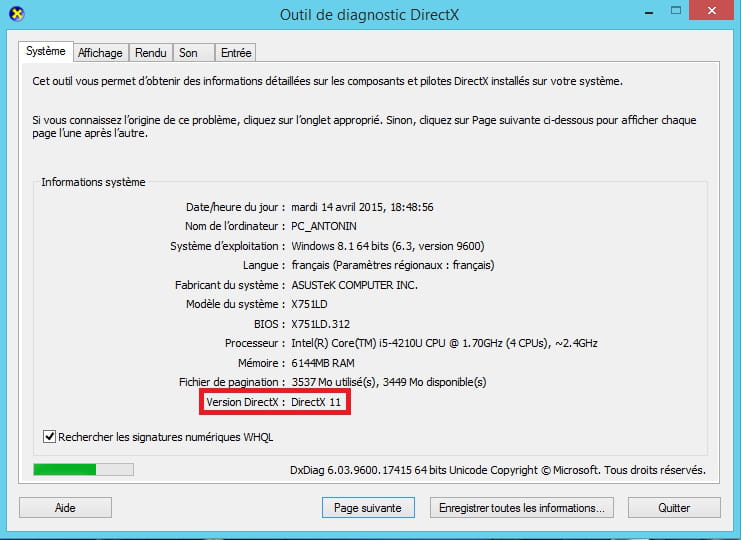
Task: Click the Page suivante button
Action: point(368,507)
